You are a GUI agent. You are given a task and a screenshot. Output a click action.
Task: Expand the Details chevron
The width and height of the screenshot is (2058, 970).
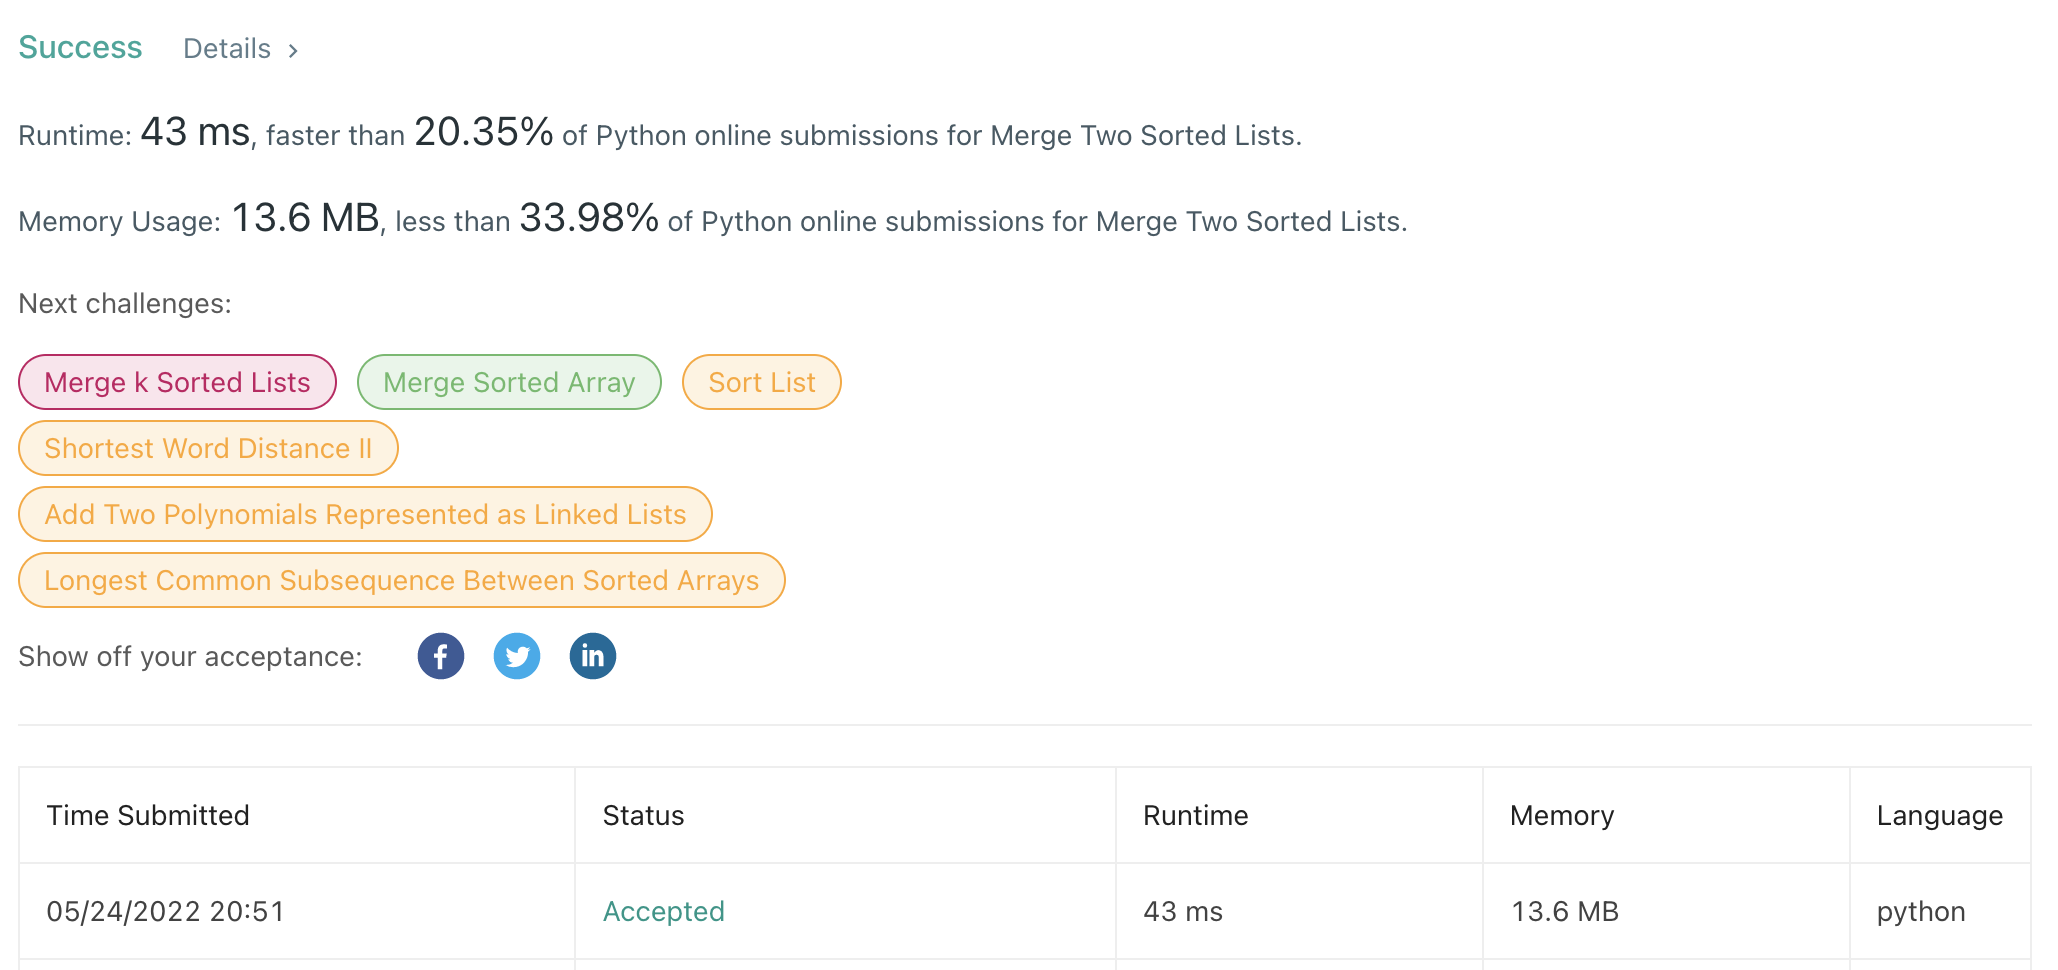coord(294,49)
